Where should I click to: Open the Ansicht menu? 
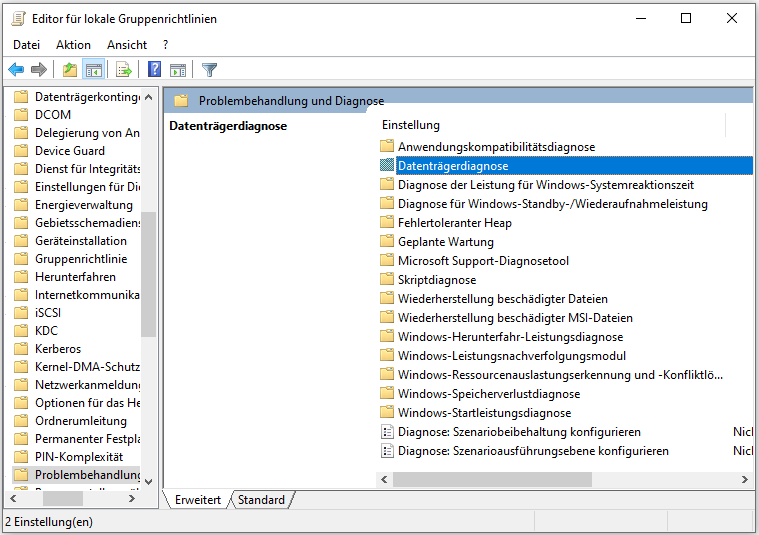point(127,45)
